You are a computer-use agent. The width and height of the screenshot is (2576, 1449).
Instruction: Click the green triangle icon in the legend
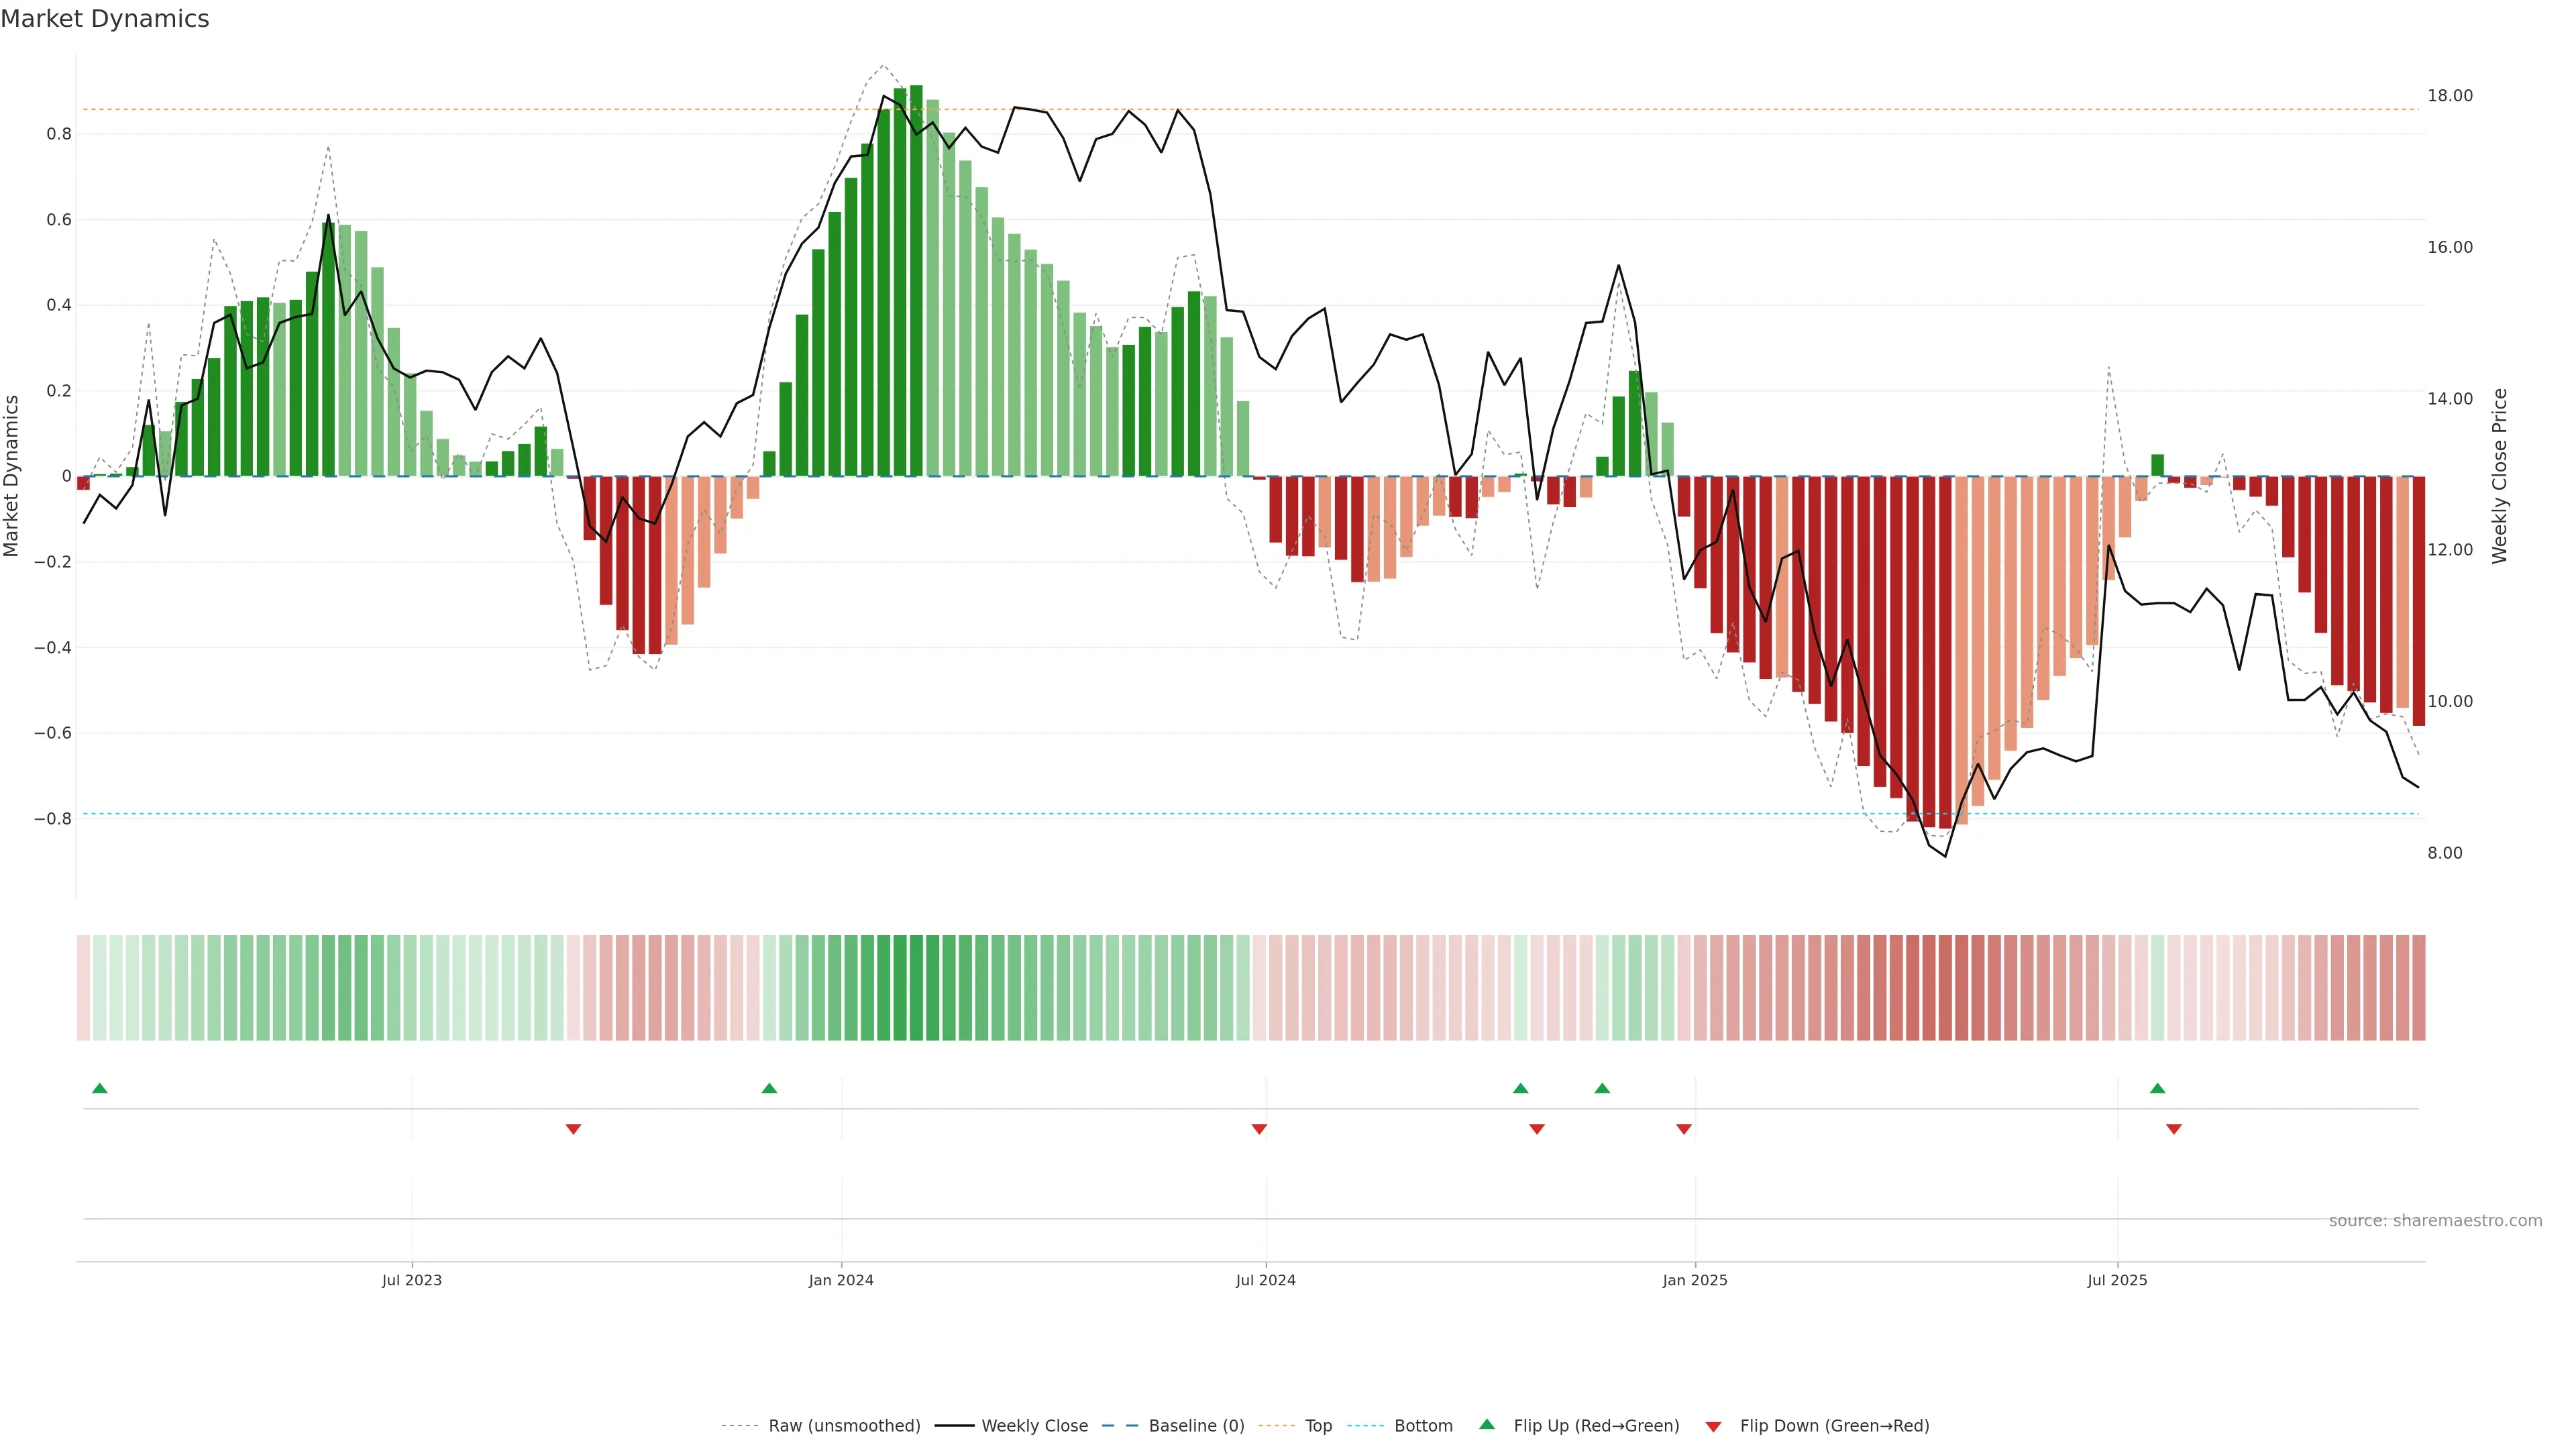[x=1487, y=1425]
